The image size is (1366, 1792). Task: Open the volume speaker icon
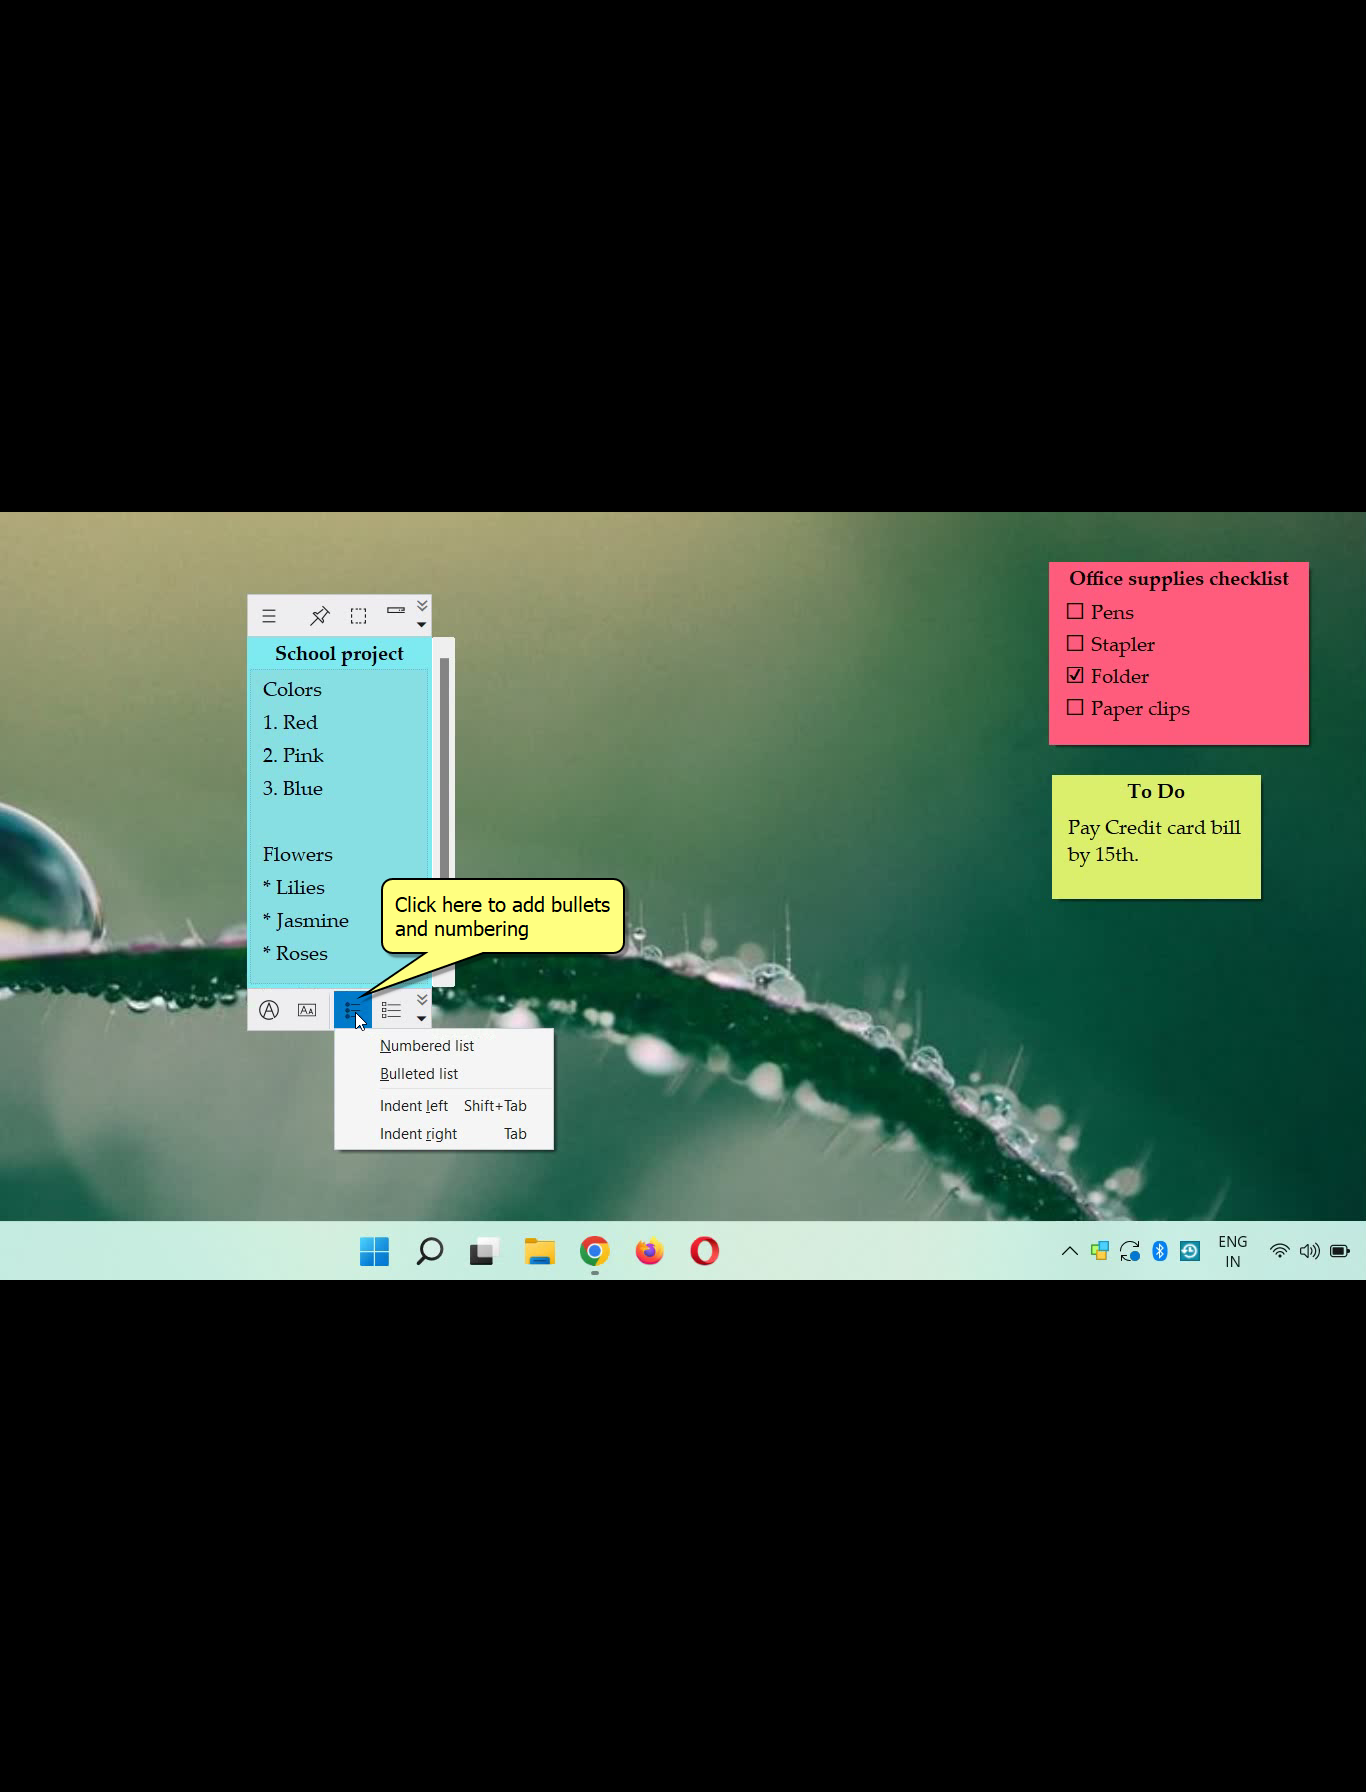point(1309,1251)
